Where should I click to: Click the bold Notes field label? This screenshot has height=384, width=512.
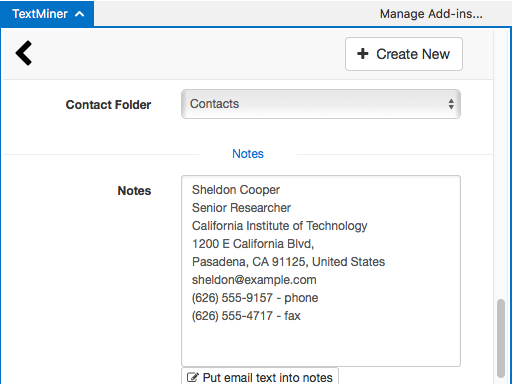click(x=134, y=191)
